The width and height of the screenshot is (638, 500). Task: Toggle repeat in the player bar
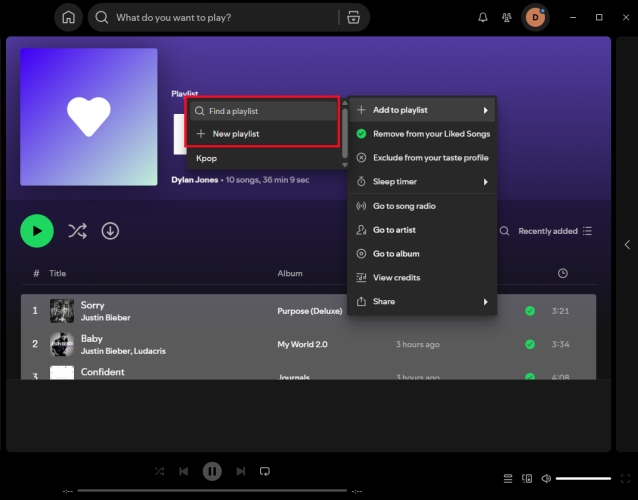(x=264, y=472)
